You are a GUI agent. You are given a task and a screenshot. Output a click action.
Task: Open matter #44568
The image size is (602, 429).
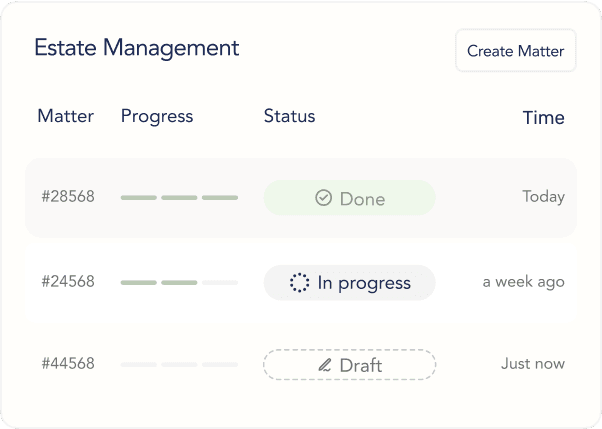point(68,364)
